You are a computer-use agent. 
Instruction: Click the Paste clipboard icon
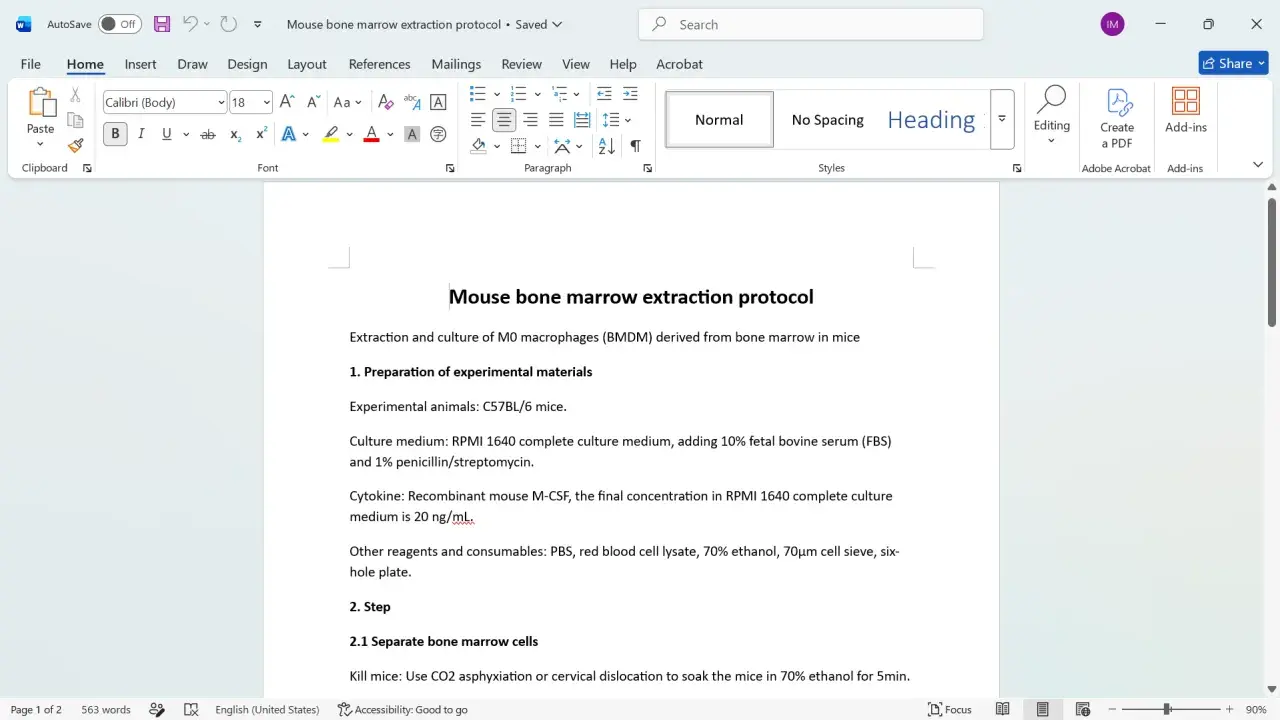coord(41,102)
